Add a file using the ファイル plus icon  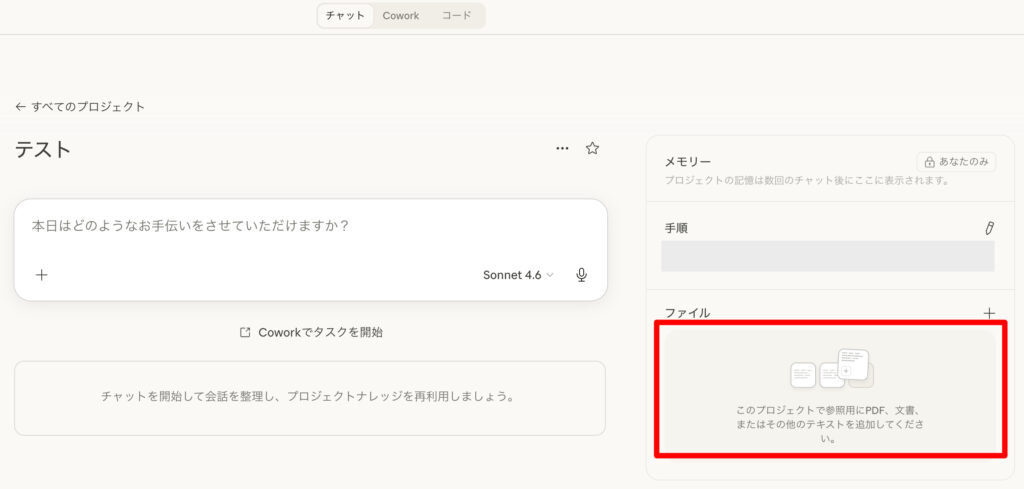[x=989, y=313]
